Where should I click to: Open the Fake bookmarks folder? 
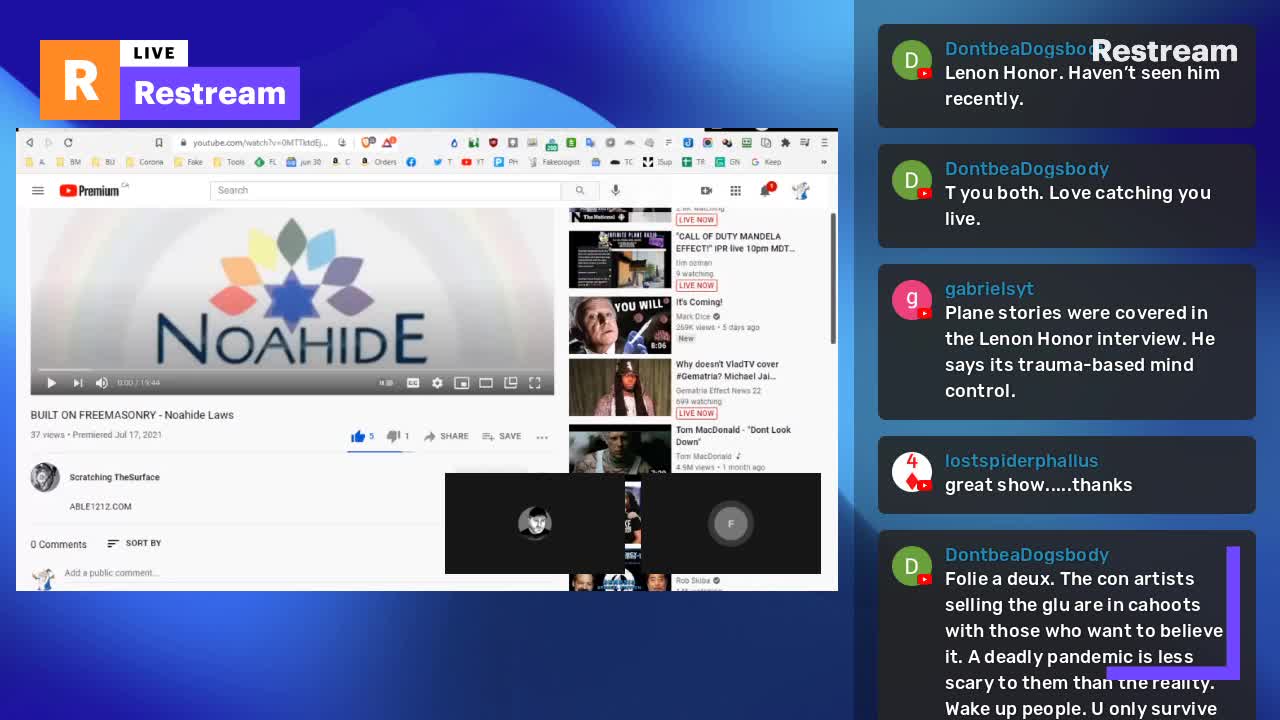point(188,162)
